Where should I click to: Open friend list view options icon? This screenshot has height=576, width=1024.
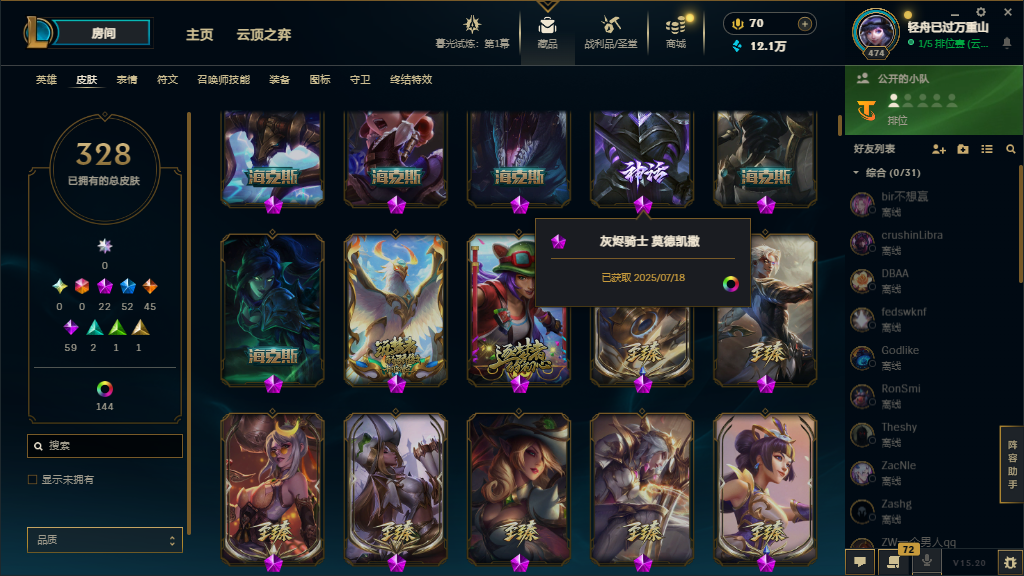click(987, 149)
